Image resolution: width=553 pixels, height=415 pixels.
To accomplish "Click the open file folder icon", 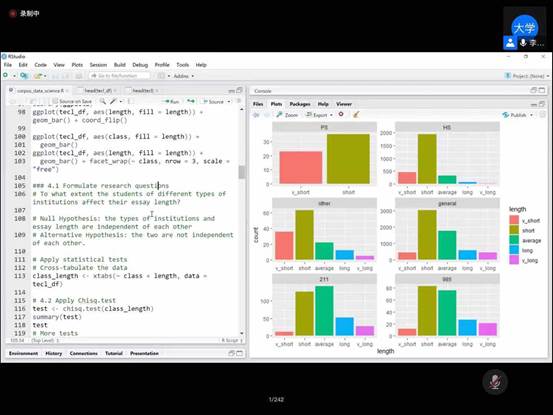I will (x=38, y=76).
